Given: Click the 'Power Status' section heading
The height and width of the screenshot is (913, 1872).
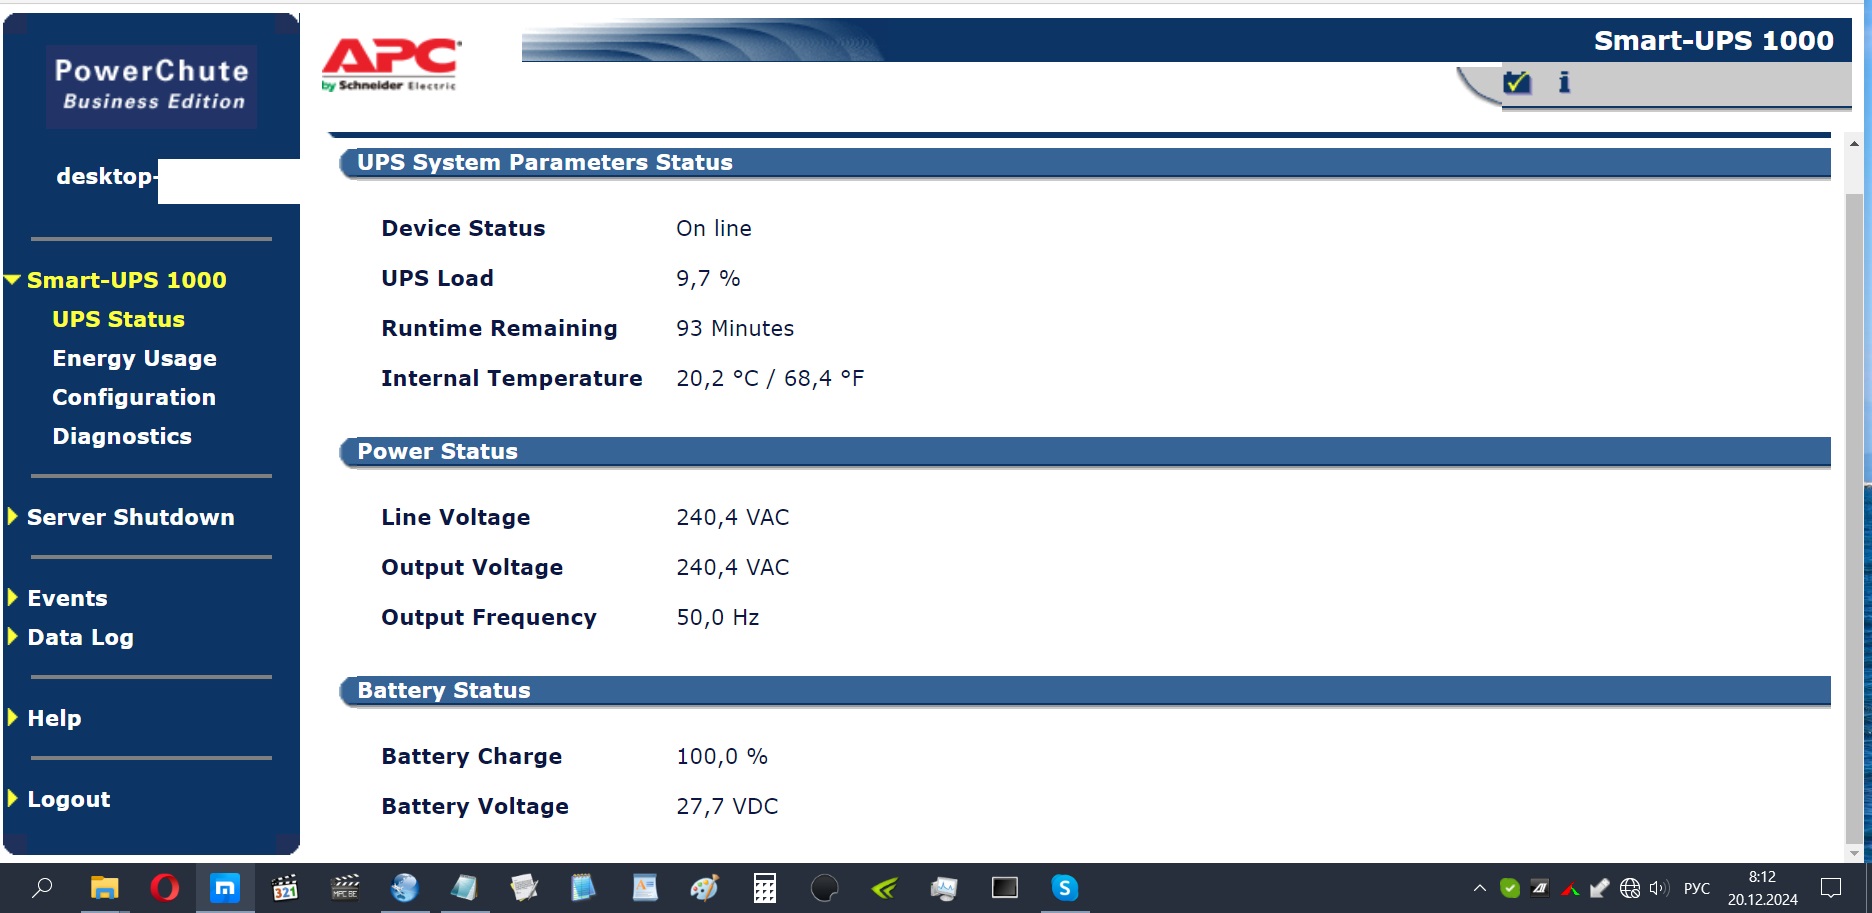Looking at the screenshot, I should pyautogui.click(x=437, y=451).
